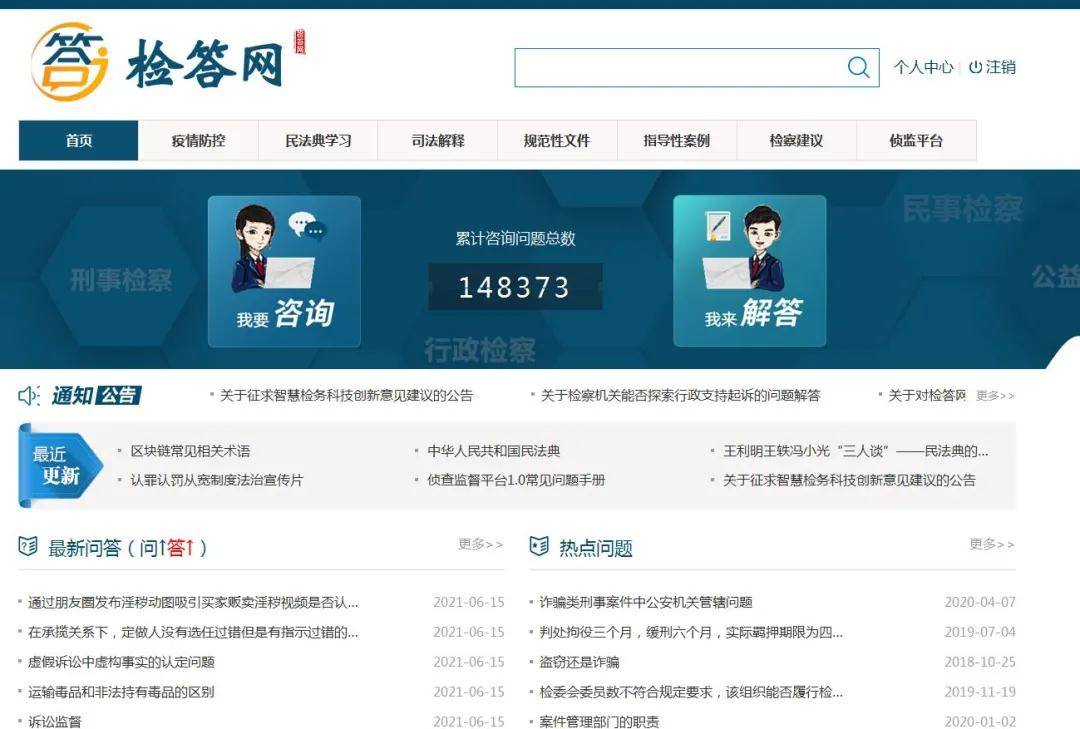Go to the 侦监平台 tab
This screenshot has width=1080, height=729.
[x=916, y=141]
